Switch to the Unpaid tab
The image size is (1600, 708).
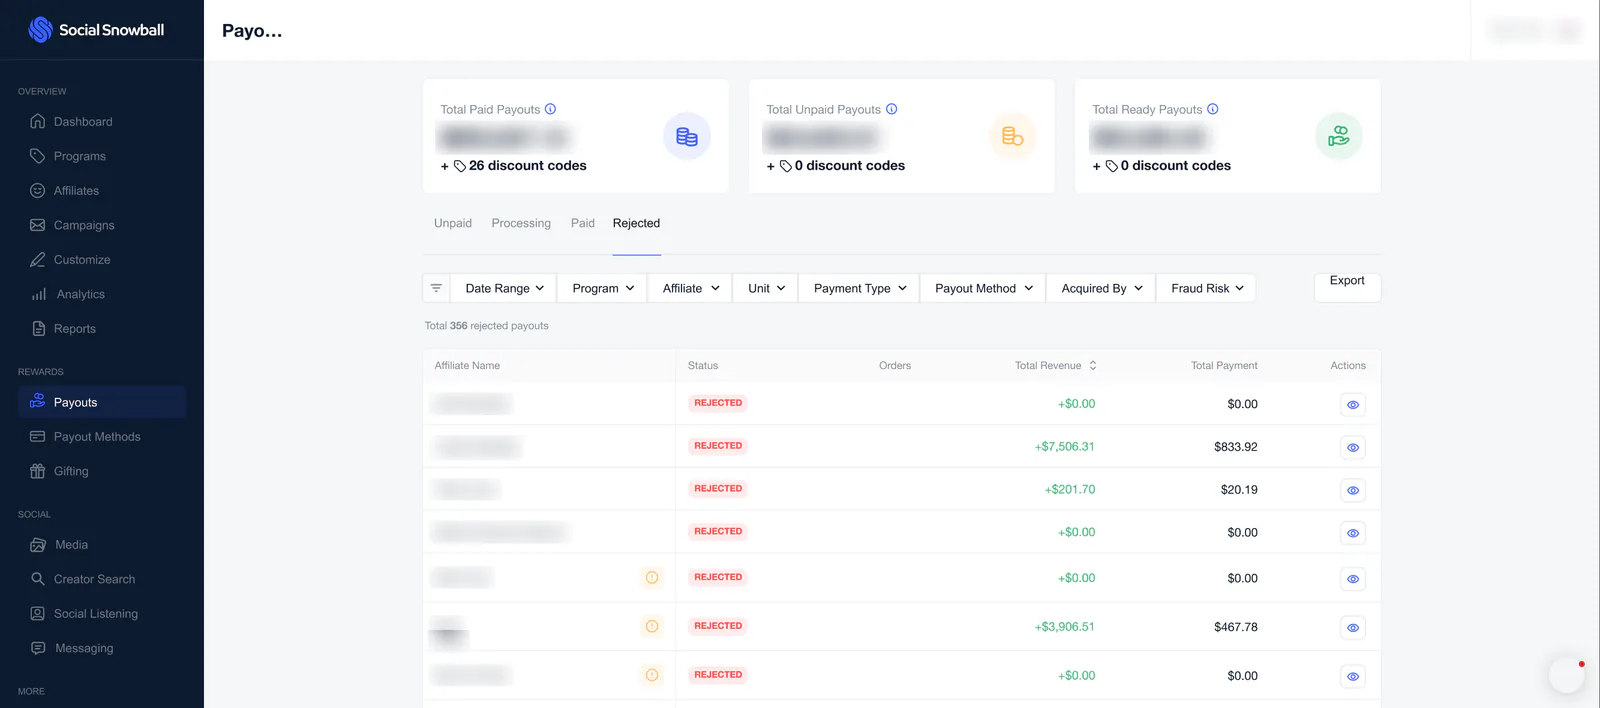pyautogui.click(x=453, y=223)
